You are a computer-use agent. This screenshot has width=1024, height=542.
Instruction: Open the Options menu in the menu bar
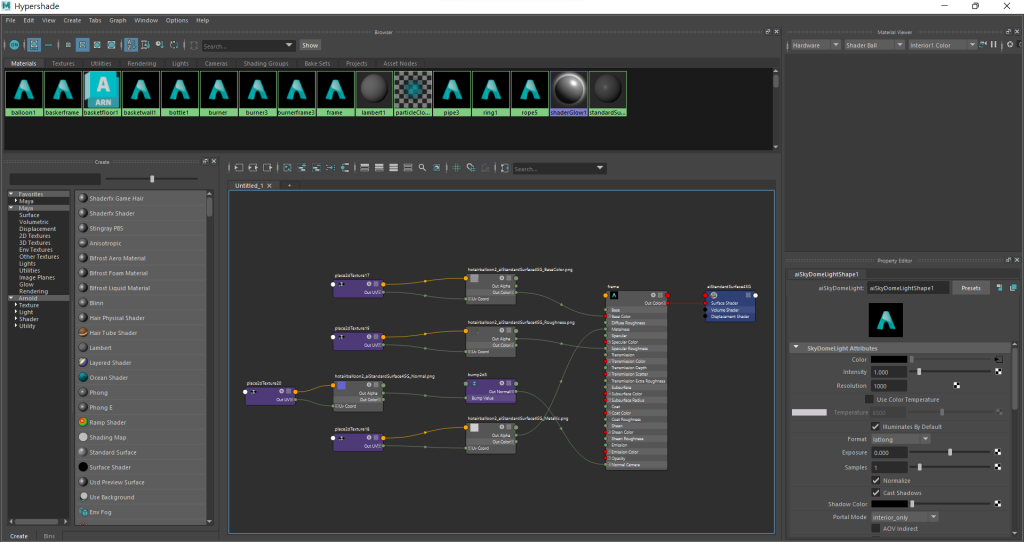tap(176, 20)
